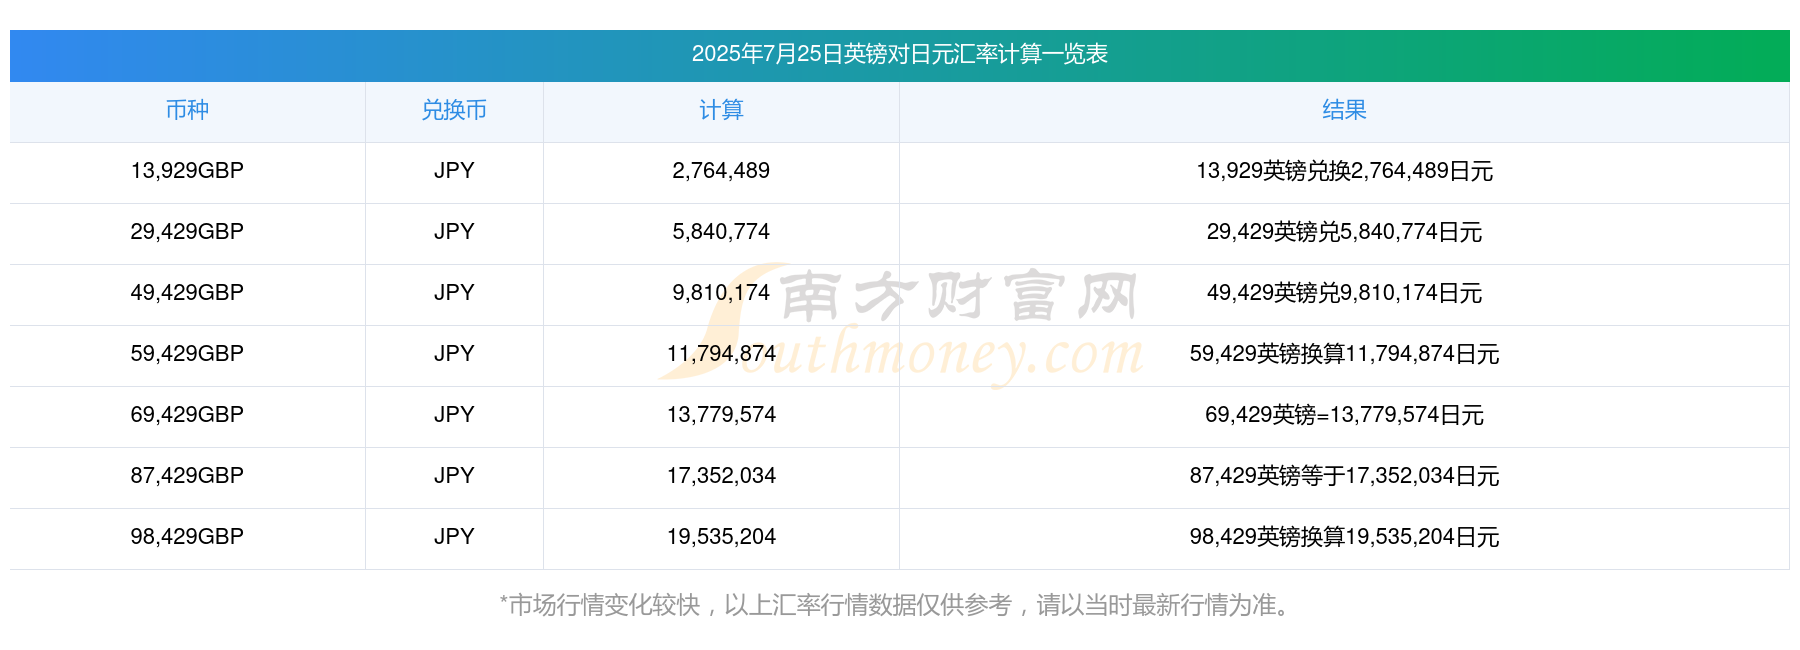Select the cell '69,429GBP'
The height and width of the screenshot is (650, 1800).
coord(187,415)
